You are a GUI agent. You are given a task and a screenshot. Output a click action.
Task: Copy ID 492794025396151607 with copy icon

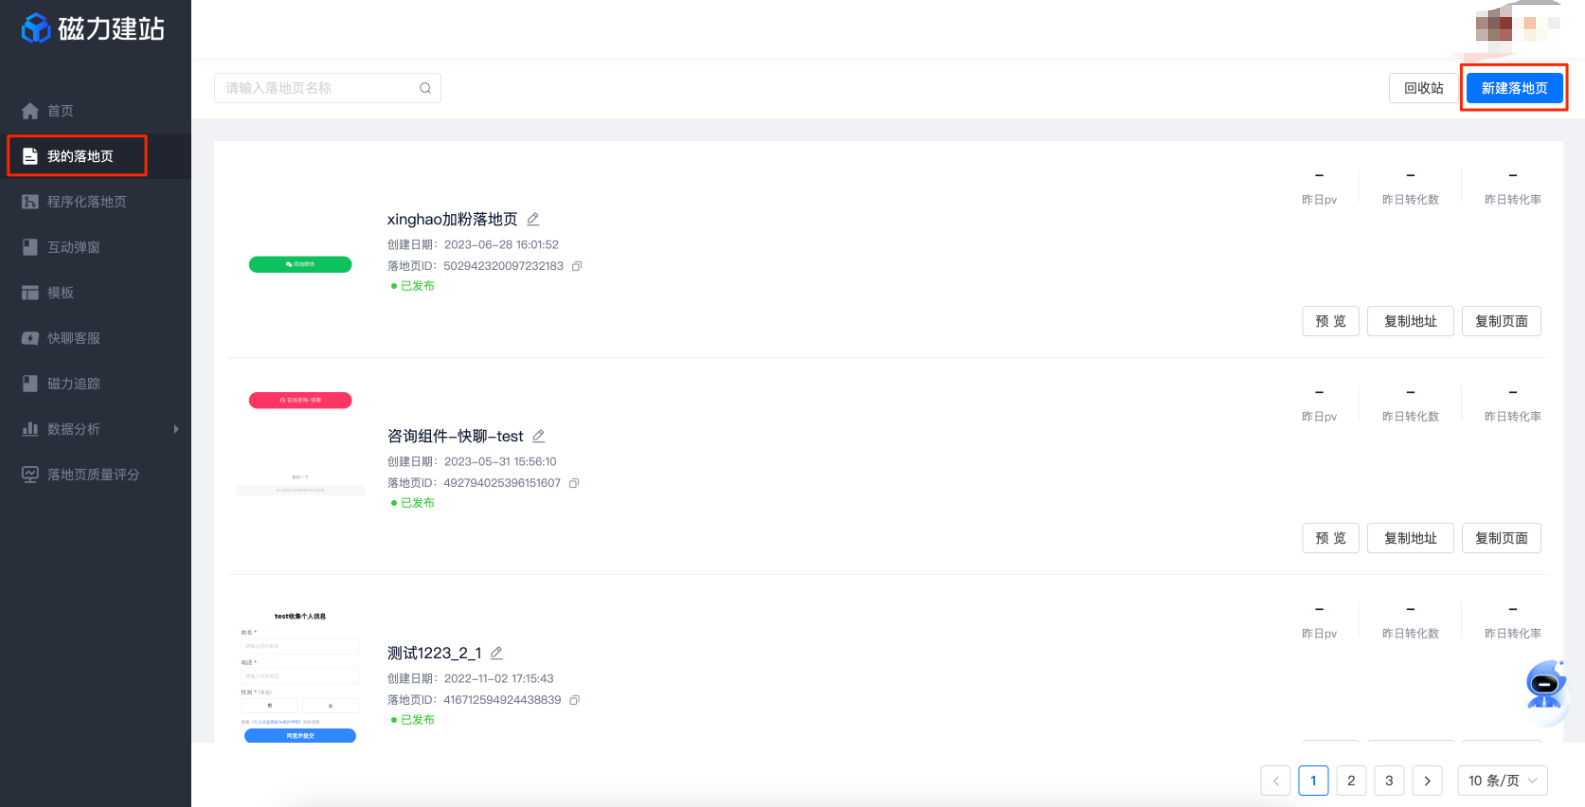coord(574,483)
